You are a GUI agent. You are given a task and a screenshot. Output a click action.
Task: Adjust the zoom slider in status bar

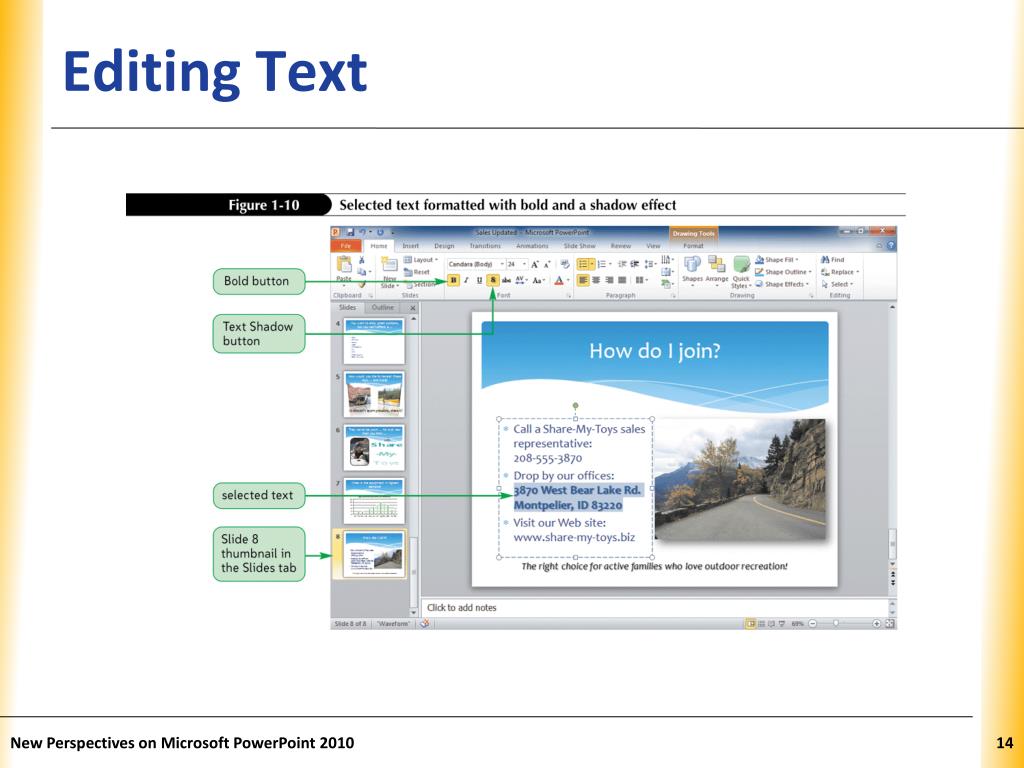835,624
